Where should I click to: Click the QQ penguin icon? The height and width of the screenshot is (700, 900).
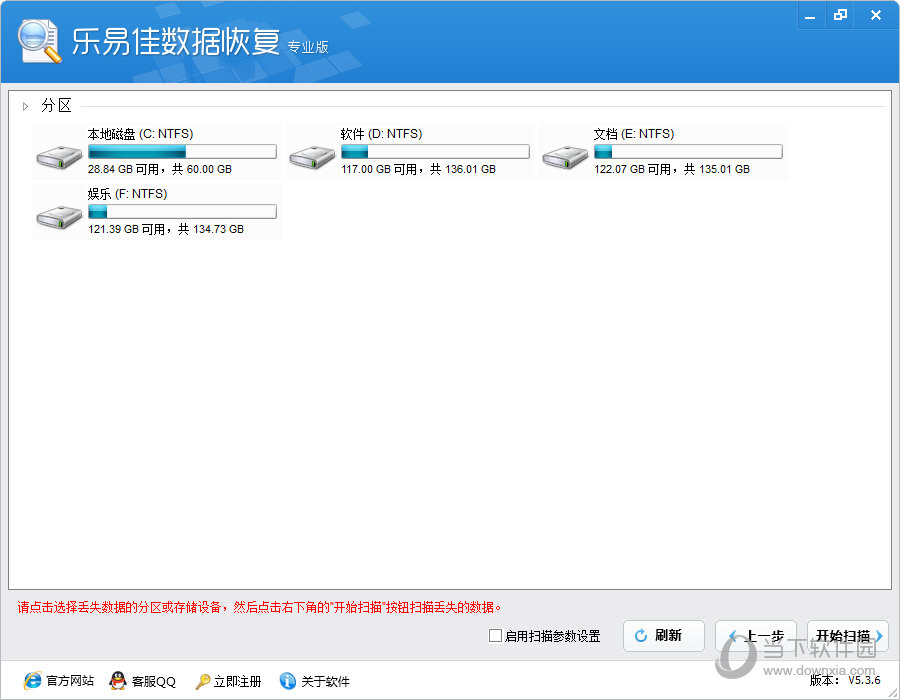tap(118, 680)
